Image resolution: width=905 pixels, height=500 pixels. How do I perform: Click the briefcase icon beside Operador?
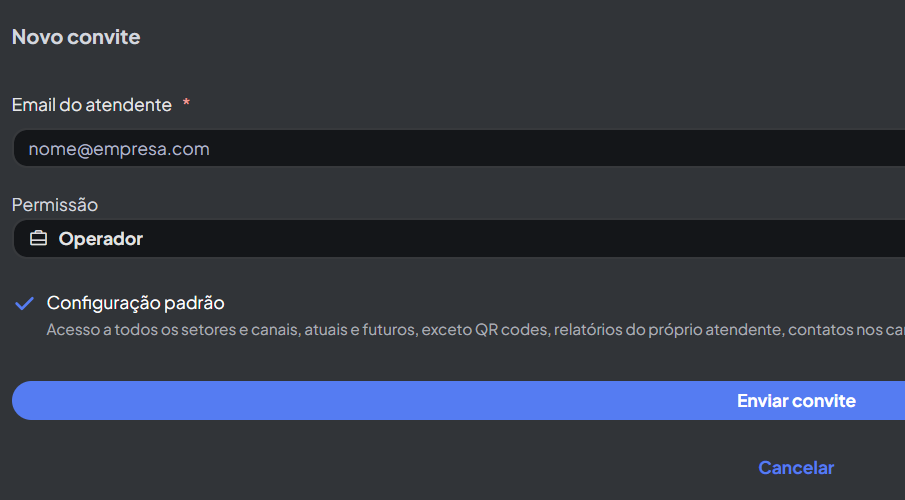pos(38,239)
